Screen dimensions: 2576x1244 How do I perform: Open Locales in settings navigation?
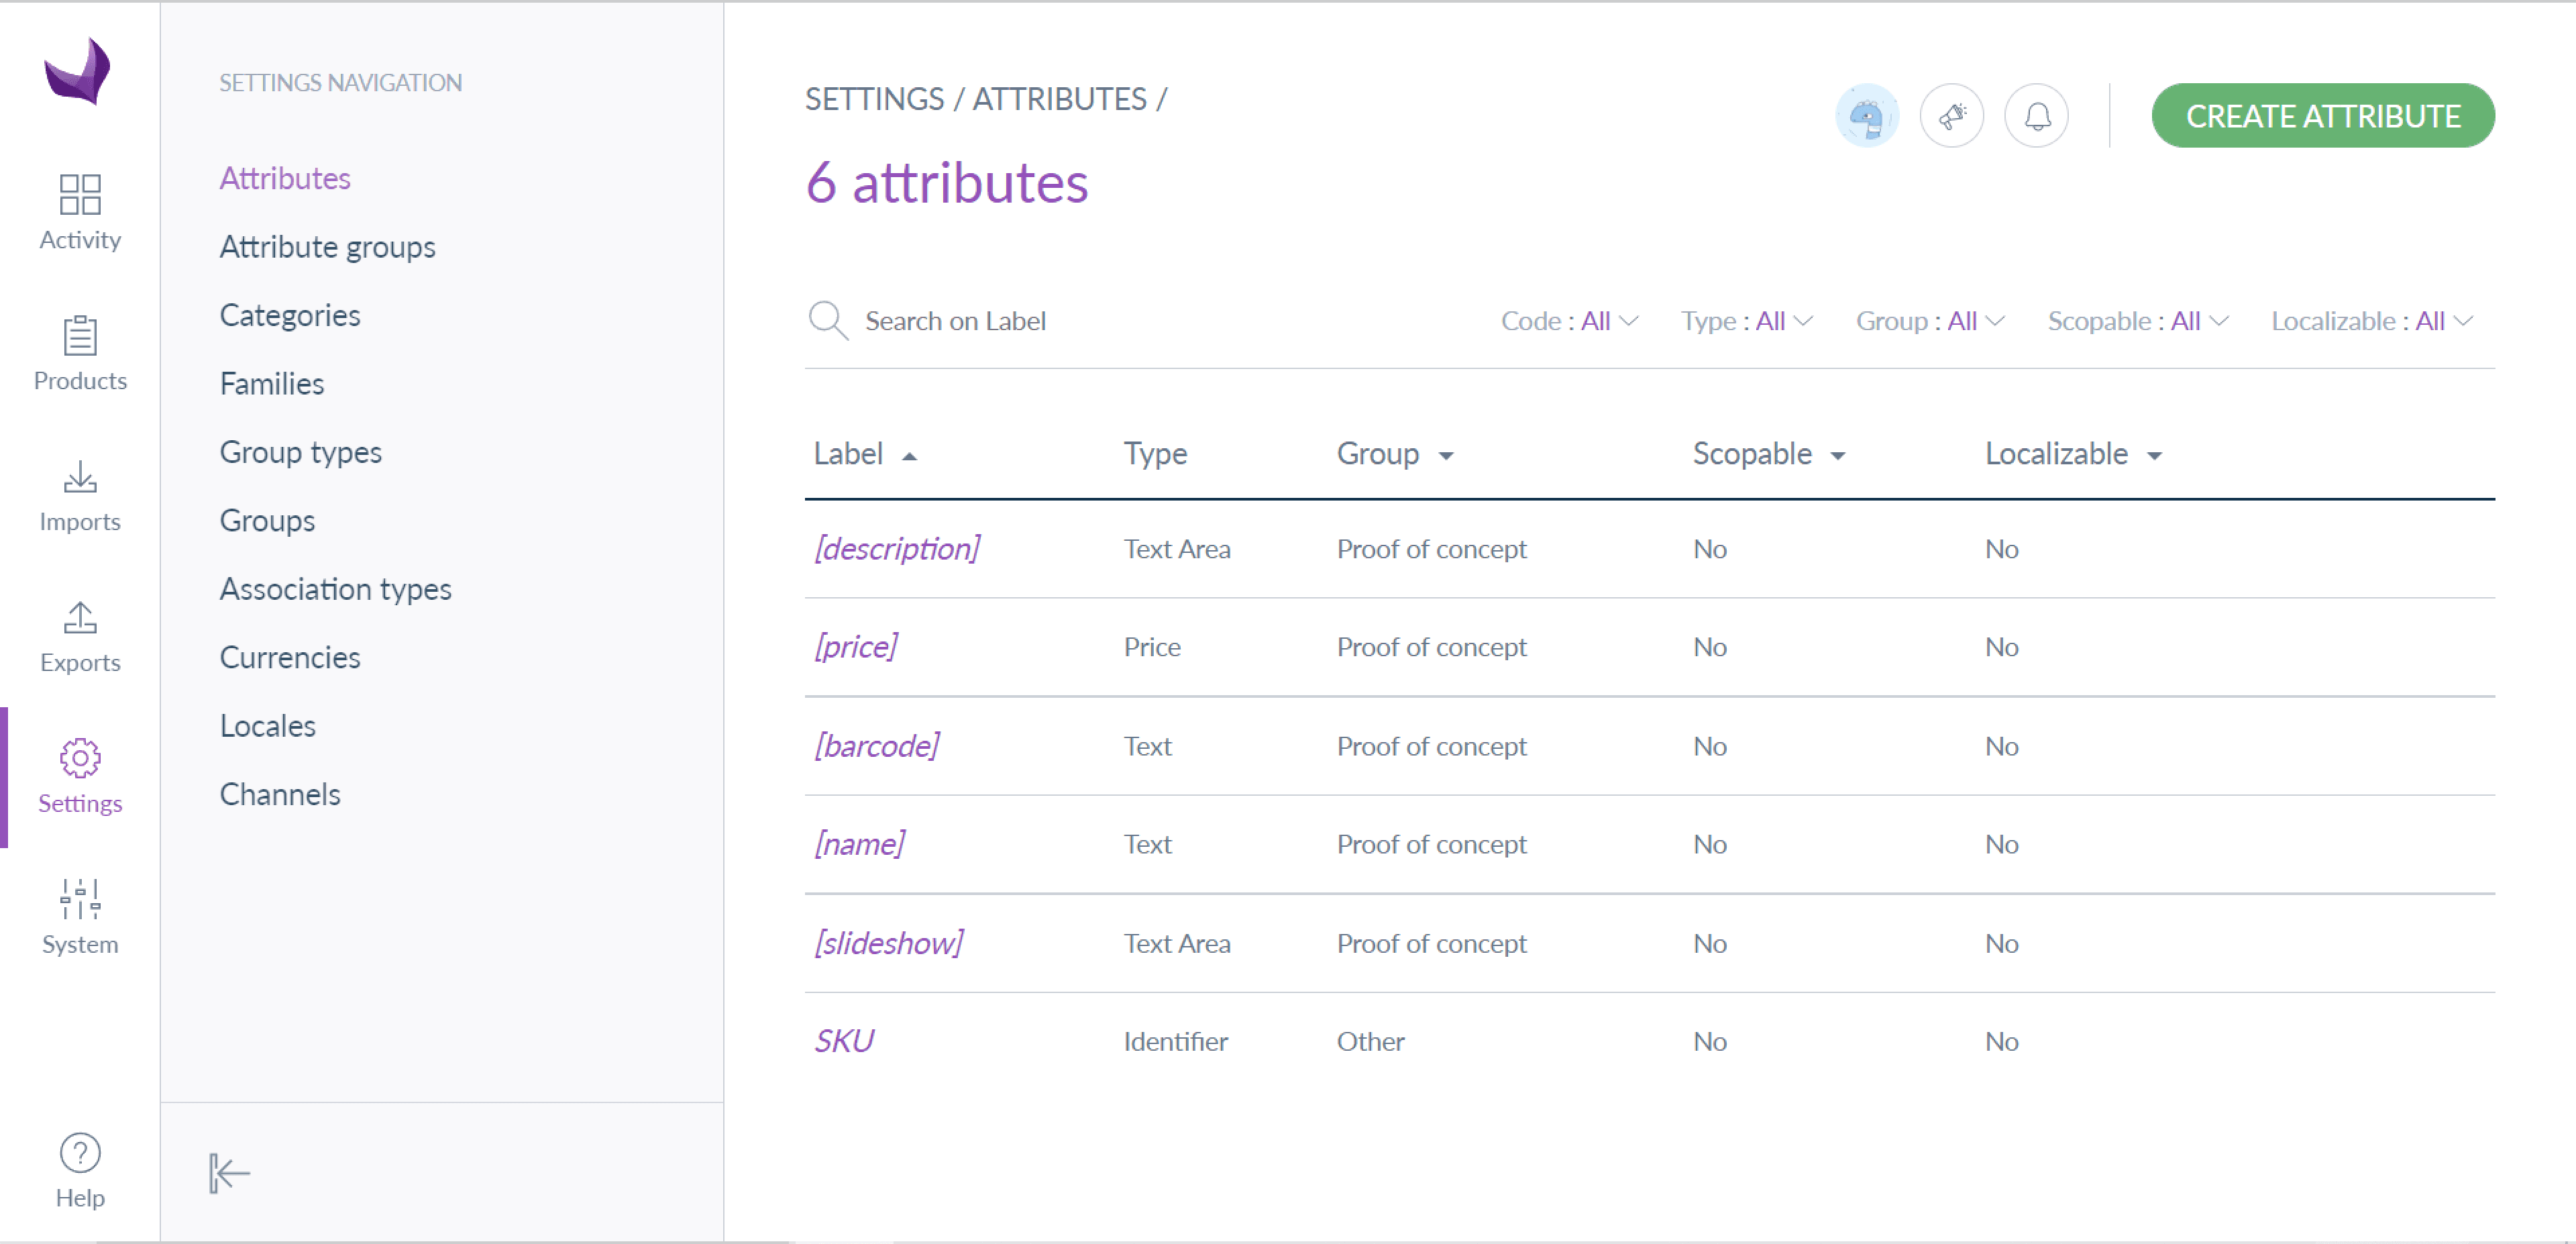pos(268,726)
